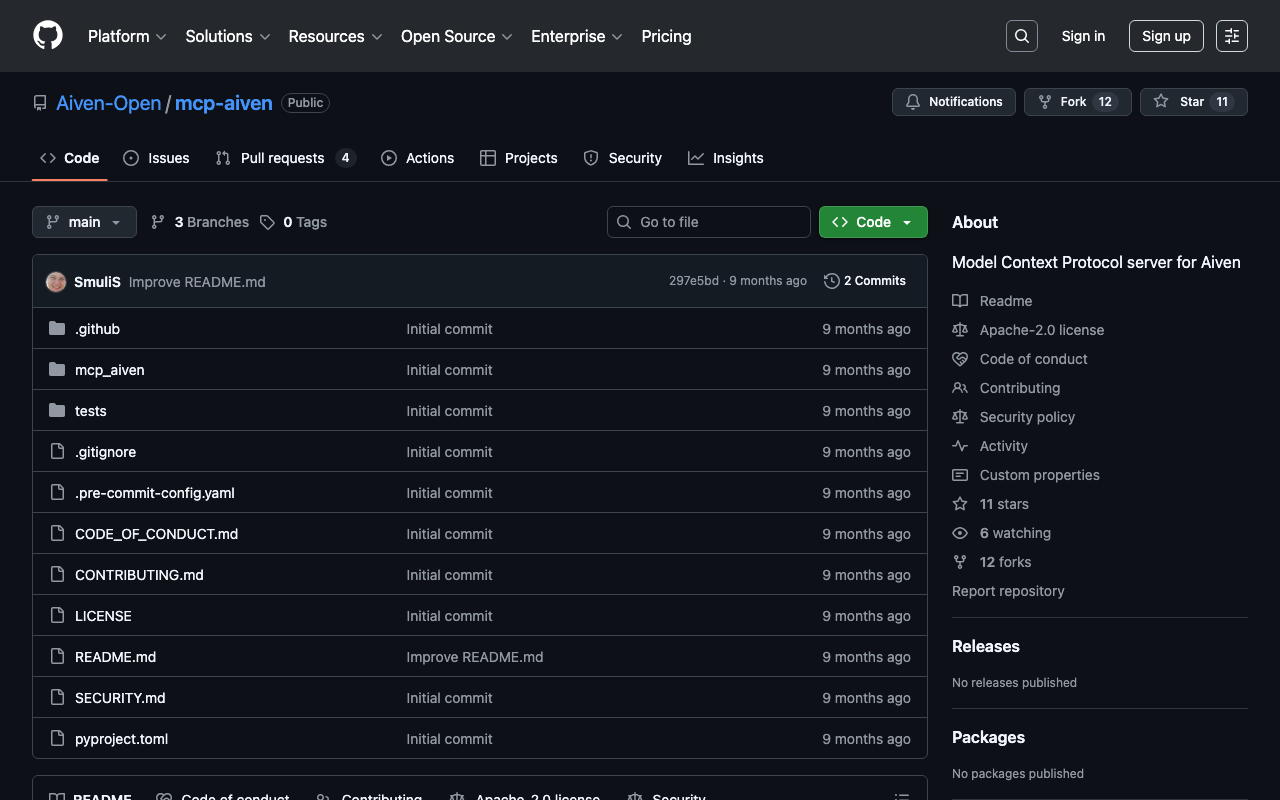Open the main branch dropdown

[84, 222]
